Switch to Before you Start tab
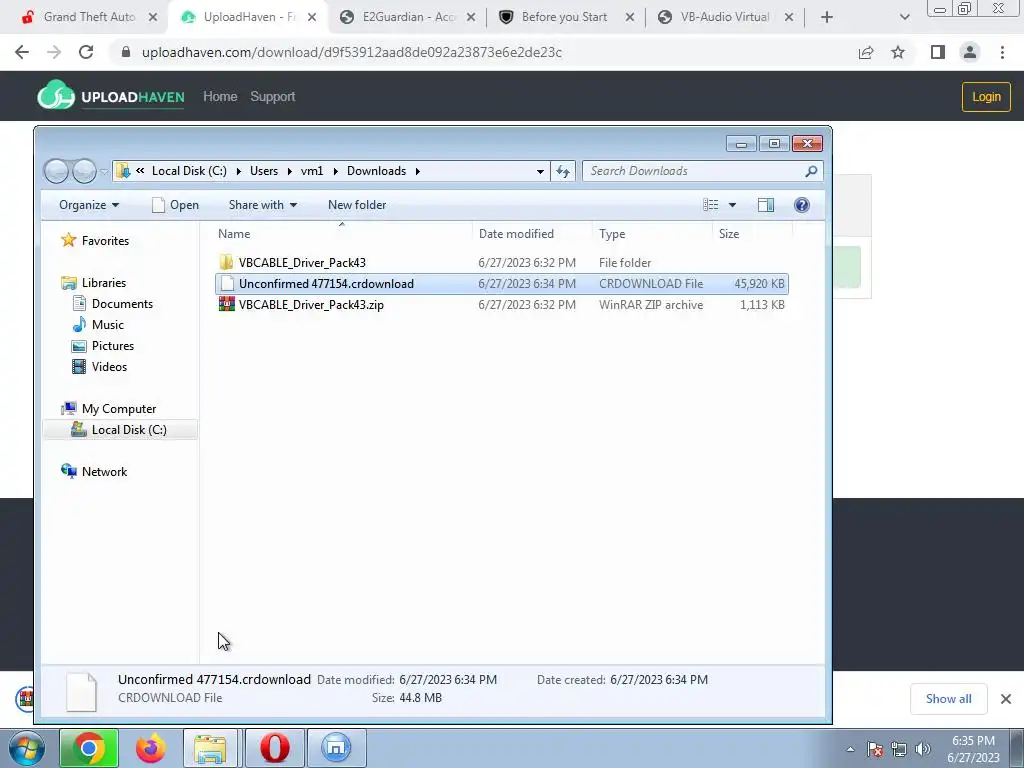 coord(564,17)
